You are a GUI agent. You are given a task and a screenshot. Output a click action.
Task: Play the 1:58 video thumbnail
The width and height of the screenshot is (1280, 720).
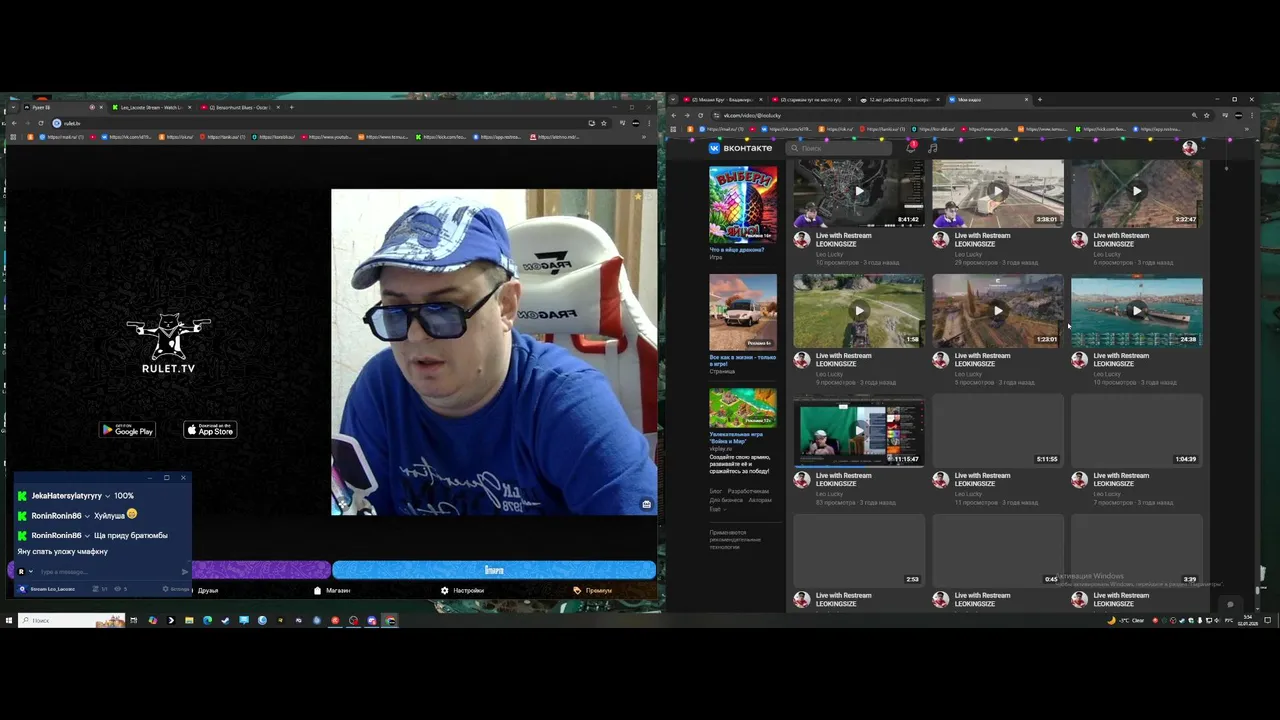[x=859, y=311]
